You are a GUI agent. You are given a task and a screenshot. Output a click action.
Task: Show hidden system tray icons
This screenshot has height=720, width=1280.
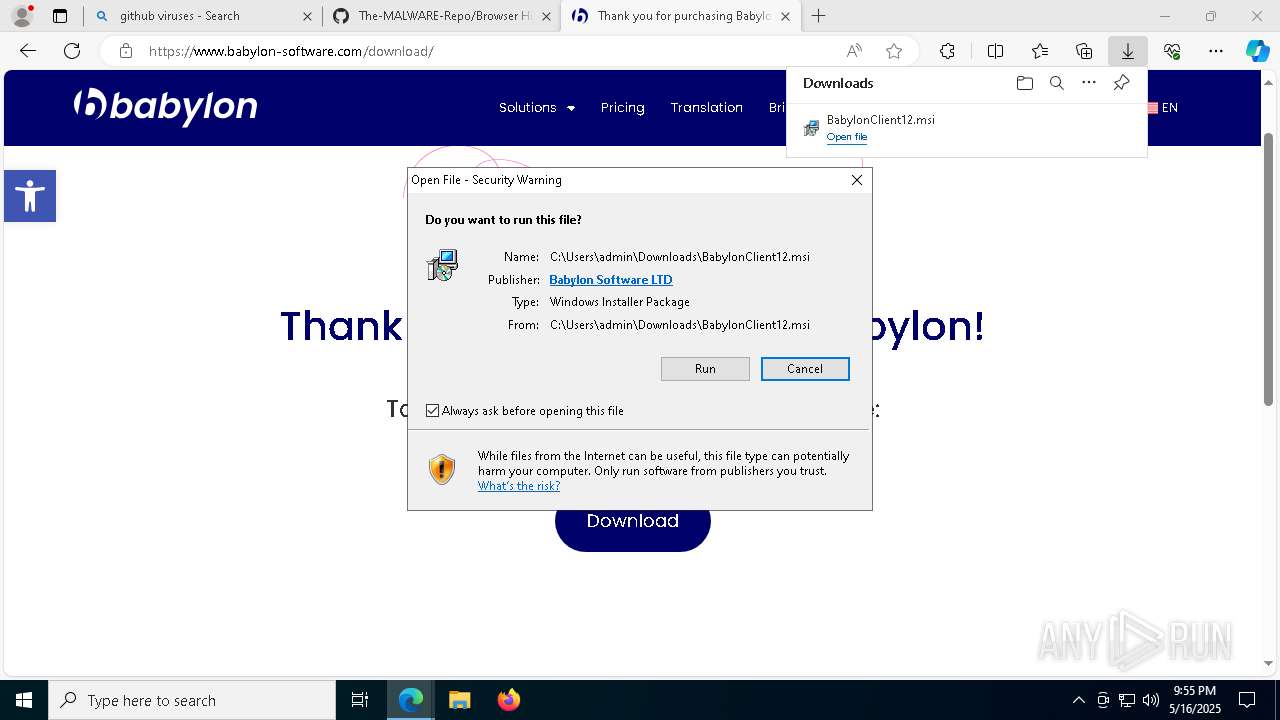click(x=1078, y=700)
